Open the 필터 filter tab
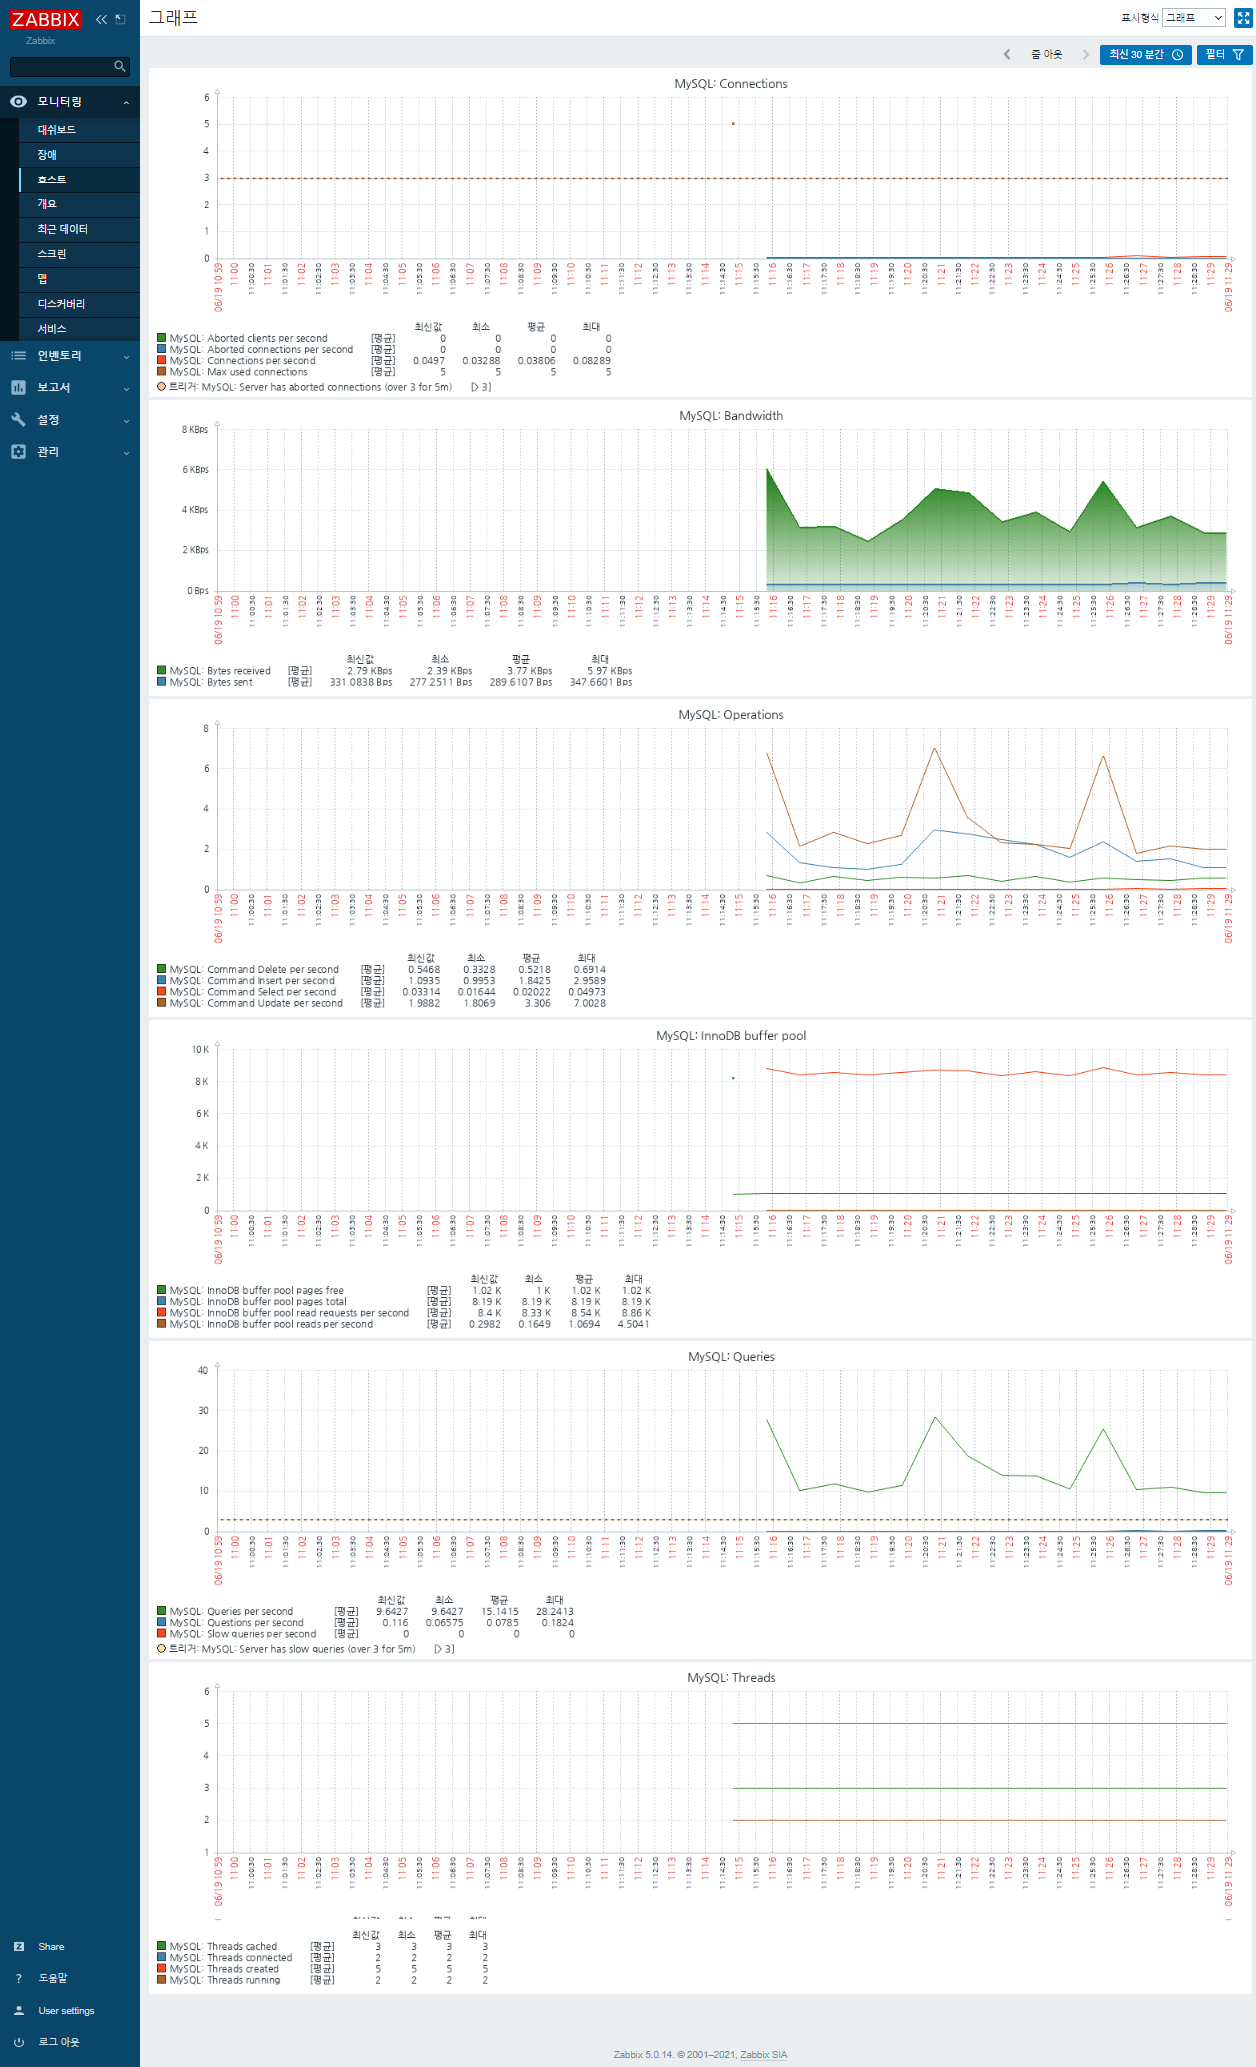Screen dimensions: 1256x2067 point(1224,55)
